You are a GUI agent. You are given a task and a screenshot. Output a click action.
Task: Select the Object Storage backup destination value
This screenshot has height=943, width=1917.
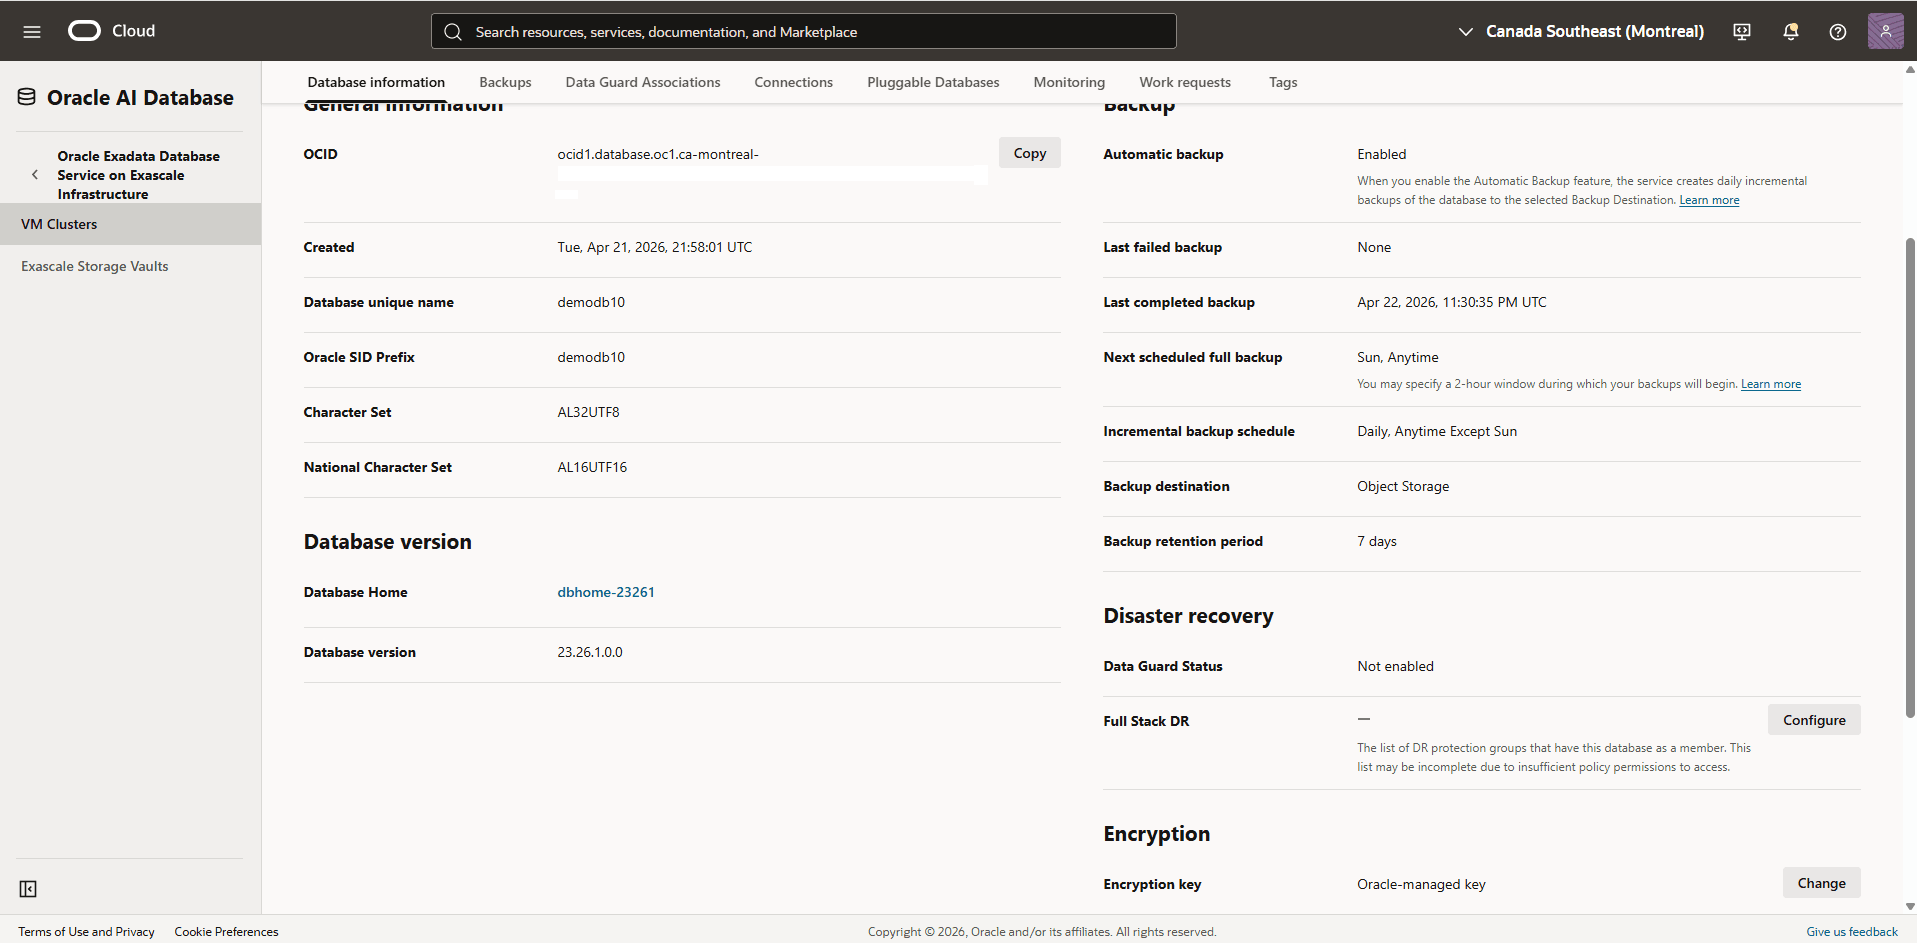point(1403,486)
